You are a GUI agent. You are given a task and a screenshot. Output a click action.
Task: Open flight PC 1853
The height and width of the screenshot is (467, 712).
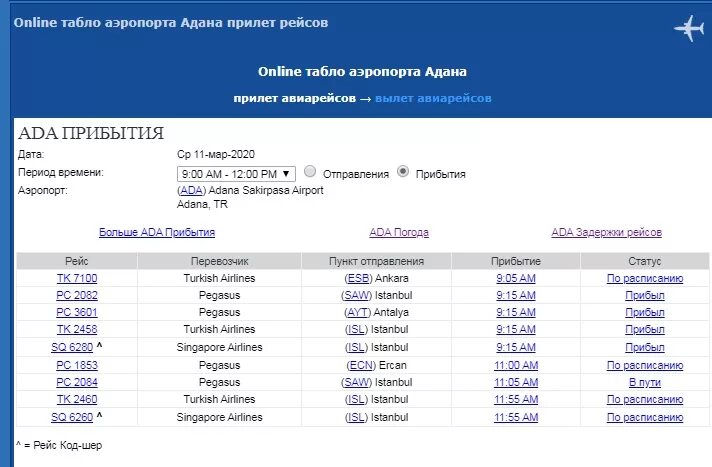coord(77,365)
